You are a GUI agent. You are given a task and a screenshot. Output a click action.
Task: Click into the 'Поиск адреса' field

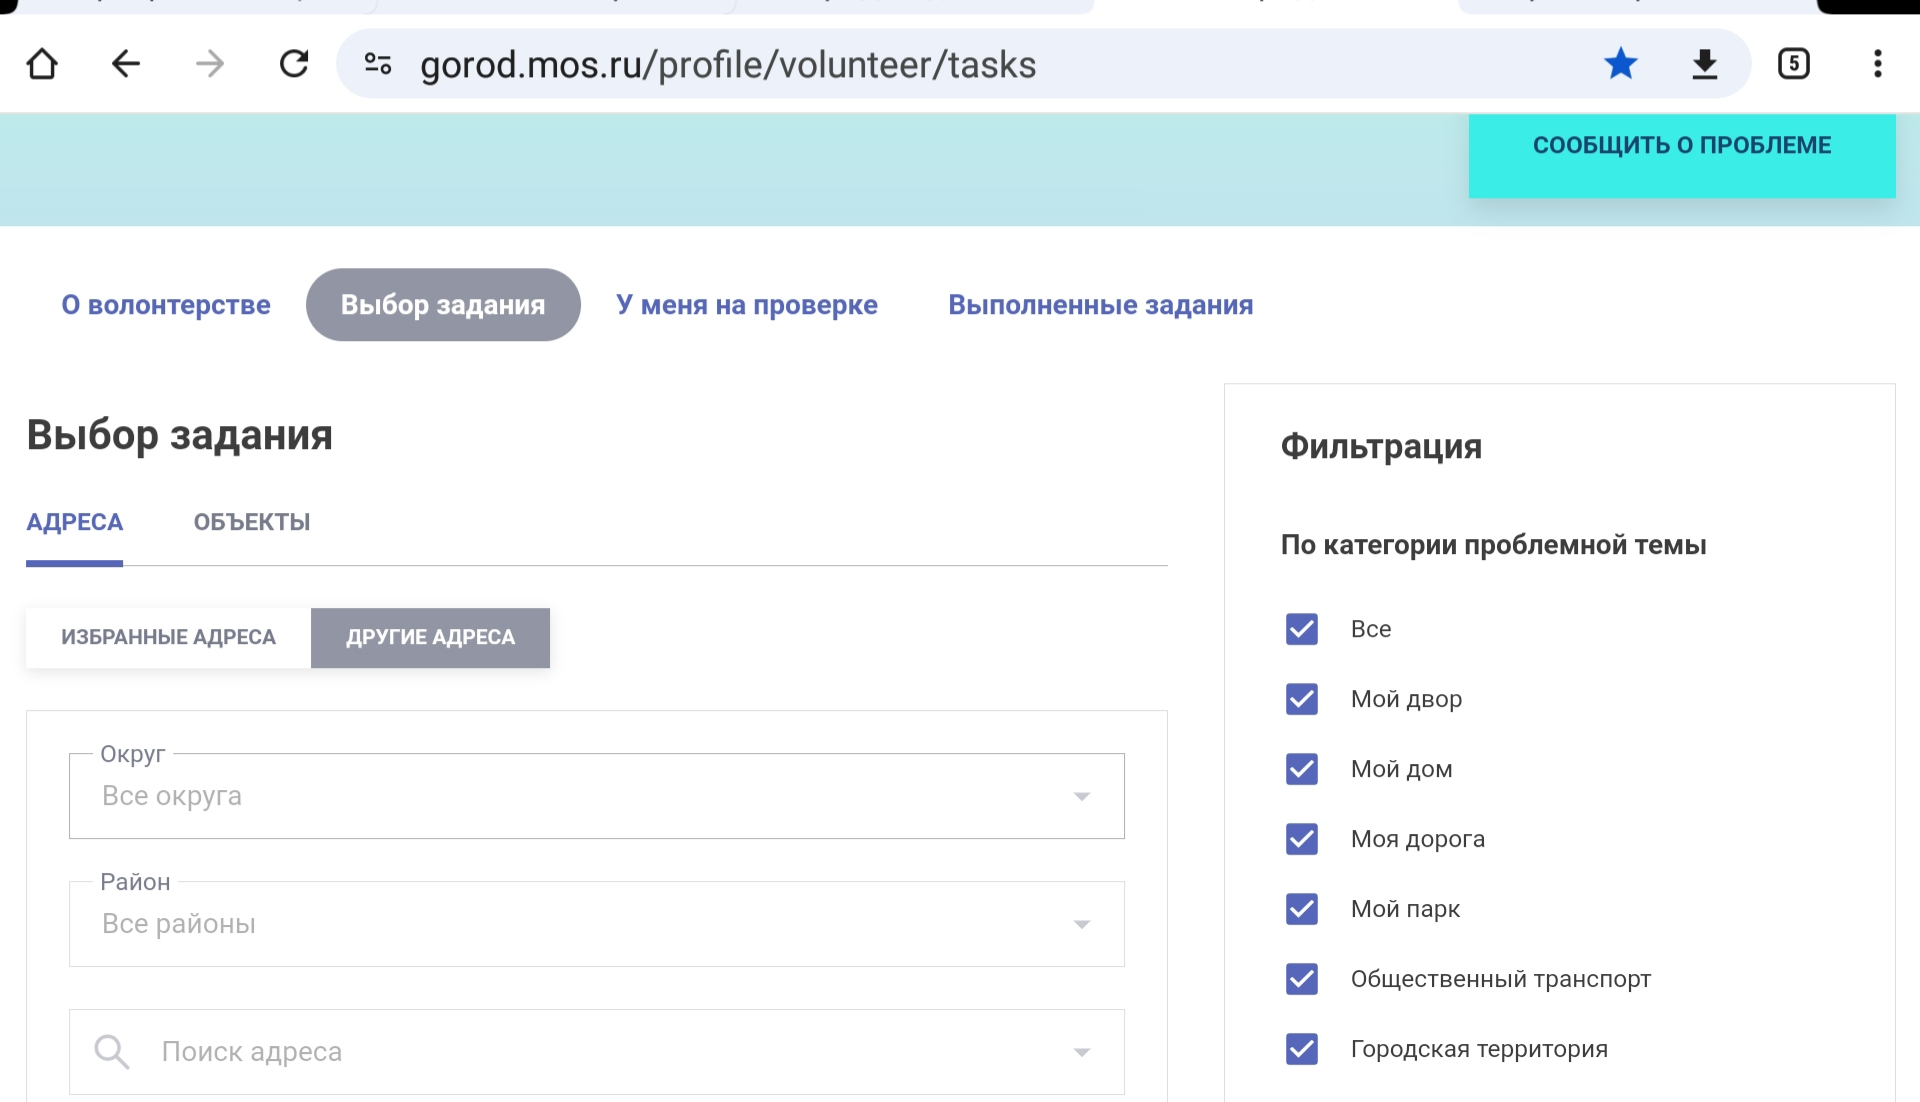597,1052
